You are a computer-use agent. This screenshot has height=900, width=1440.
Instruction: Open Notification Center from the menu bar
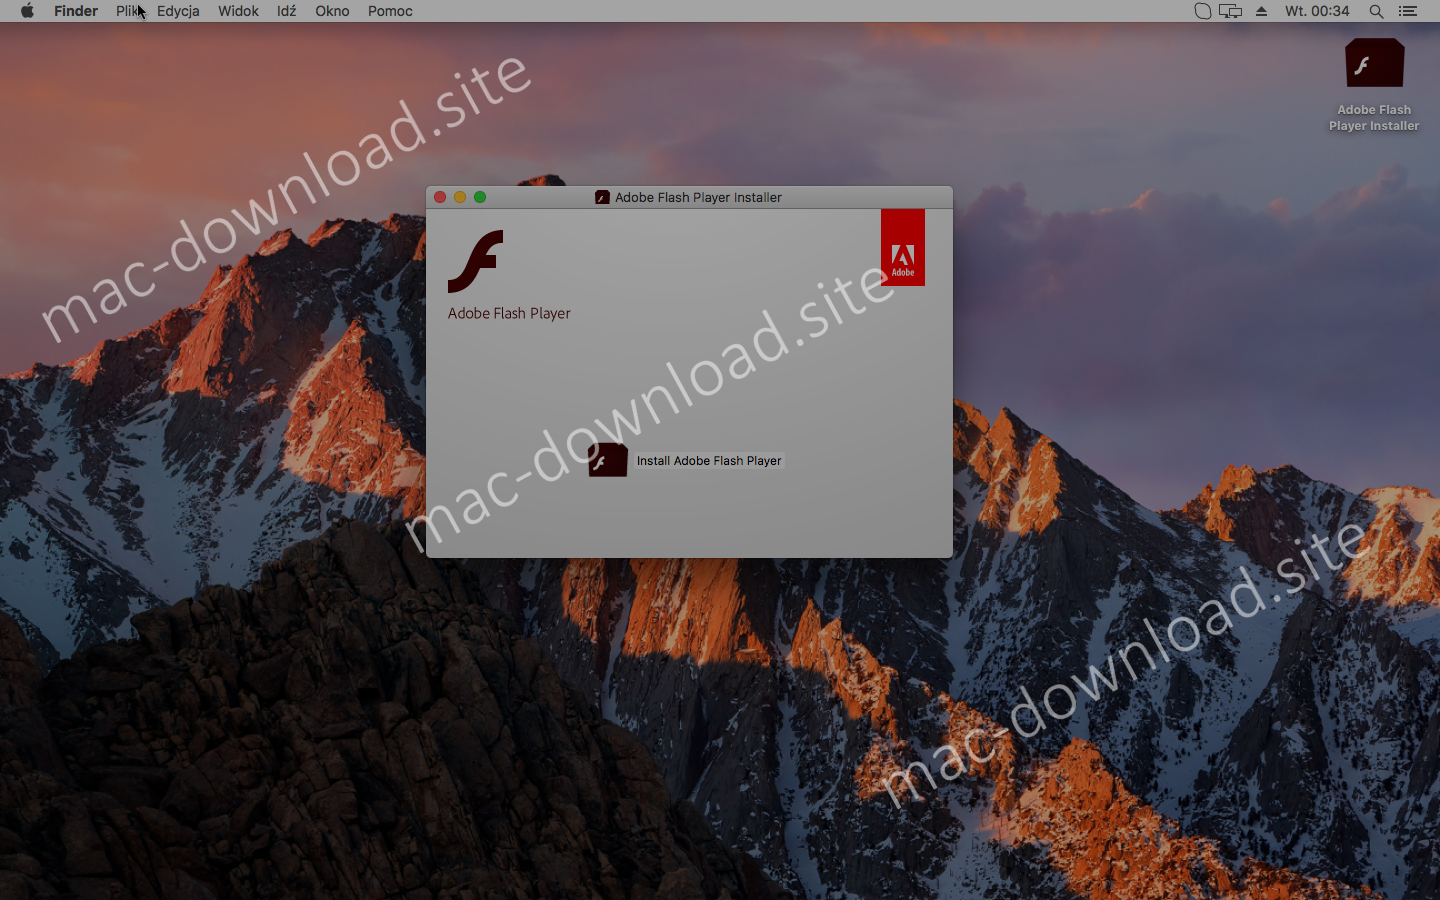point(1408,11)
